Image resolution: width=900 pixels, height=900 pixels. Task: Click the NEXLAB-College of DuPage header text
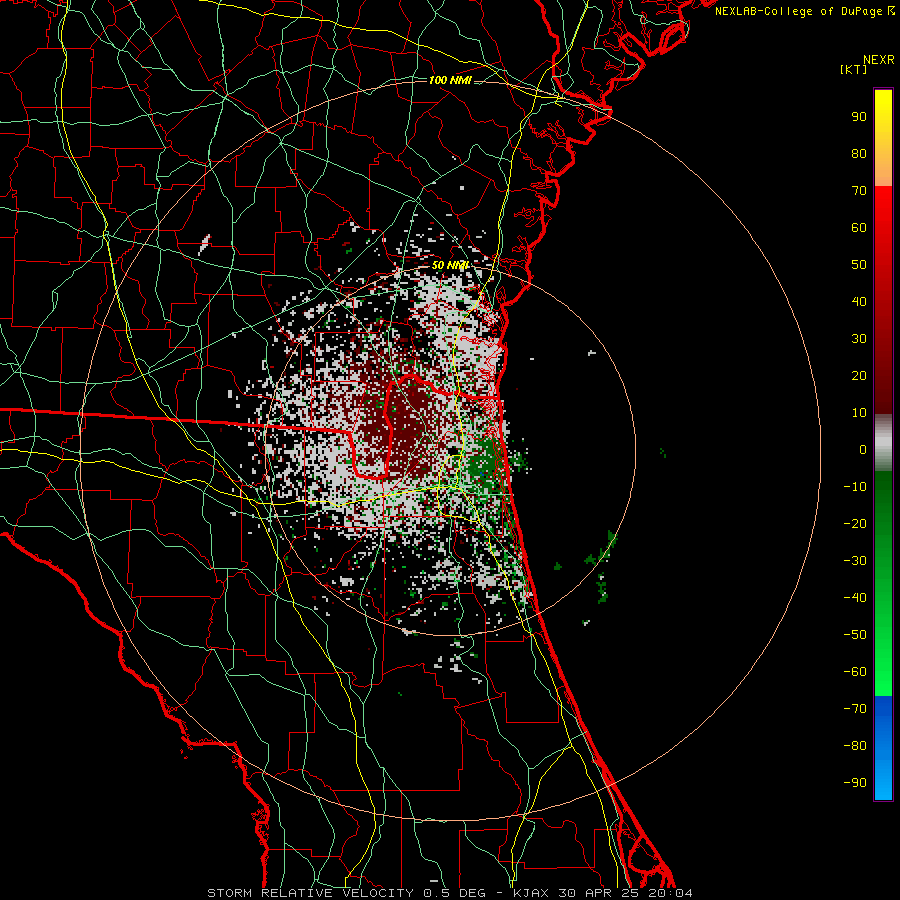(804, 11)
